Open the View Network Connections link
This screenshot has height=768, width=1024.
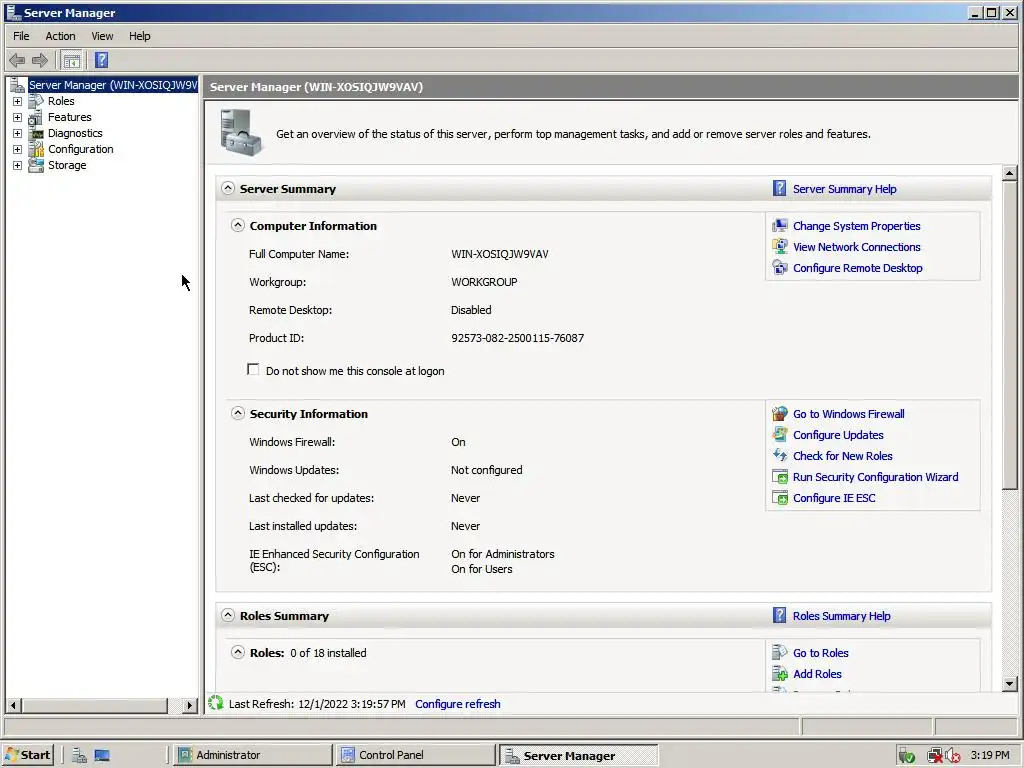856,247
